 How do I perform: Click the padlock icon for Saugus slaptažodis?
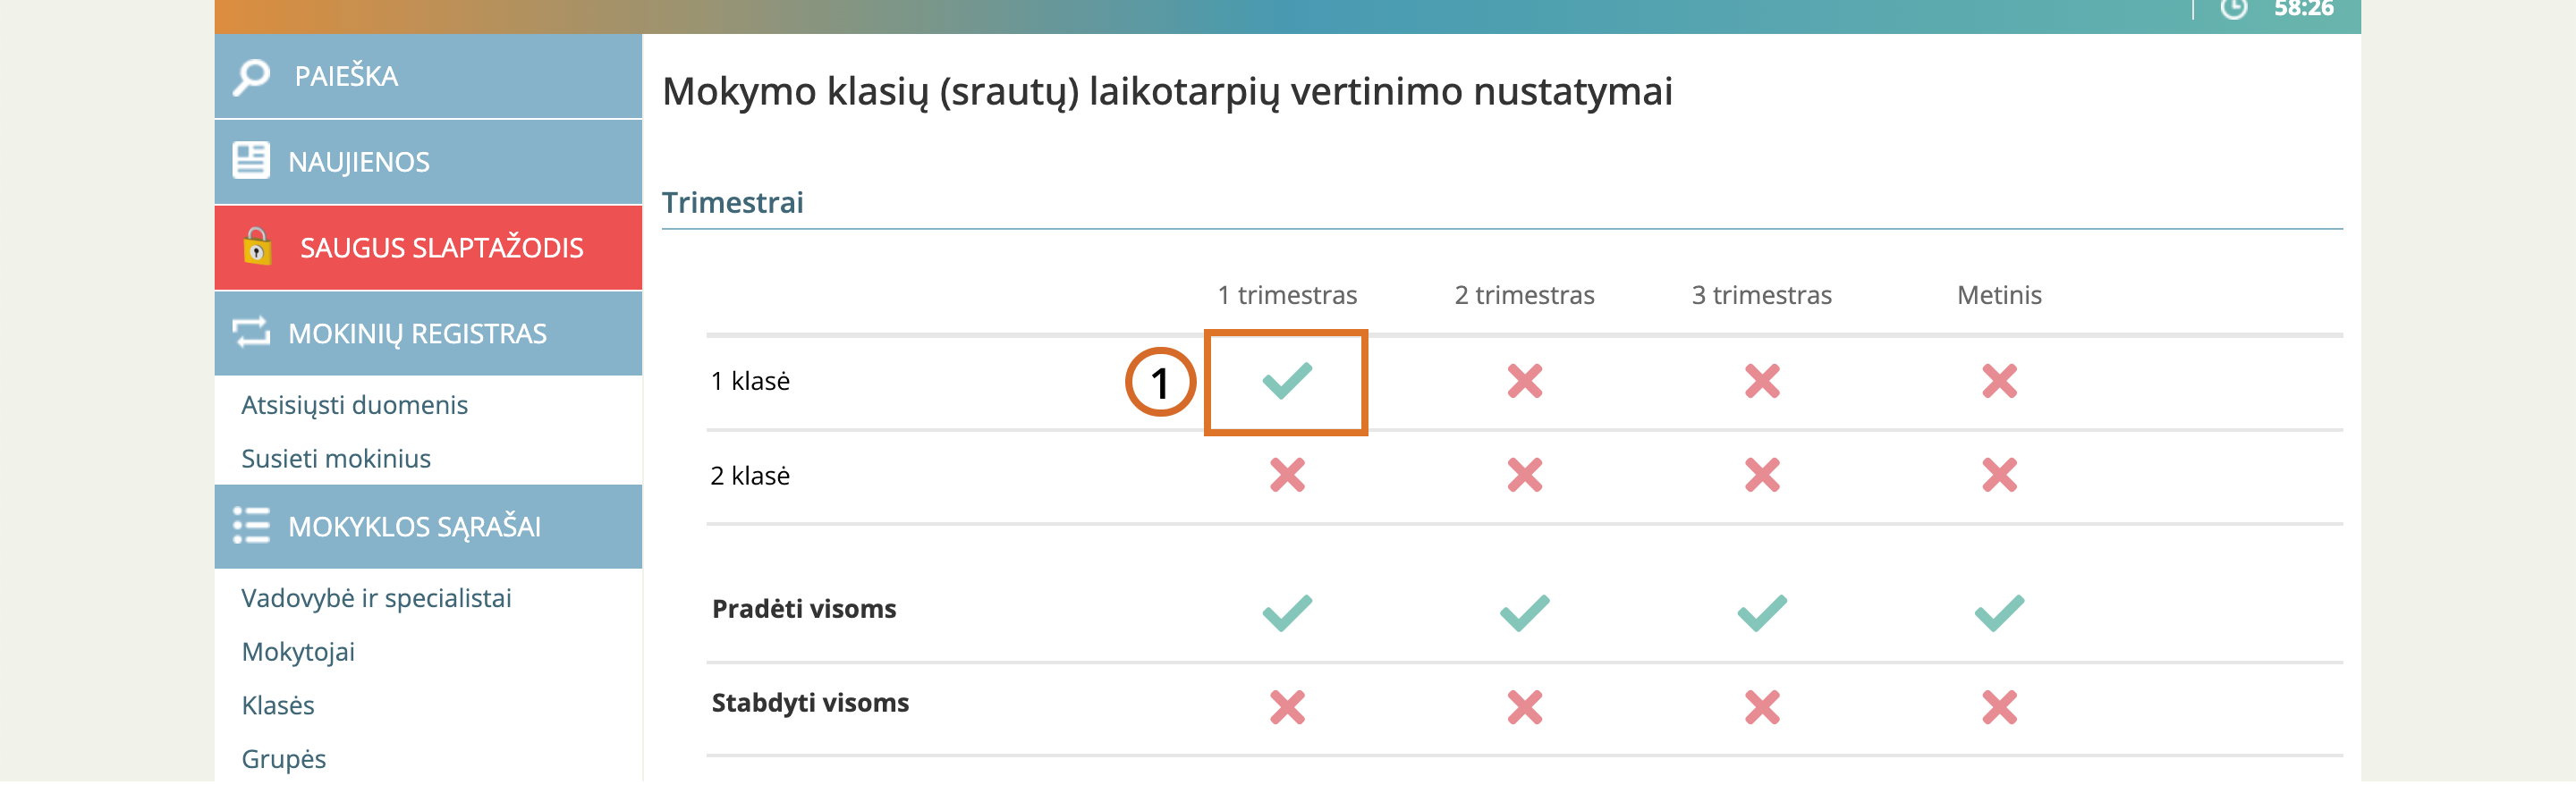point(257,246)
